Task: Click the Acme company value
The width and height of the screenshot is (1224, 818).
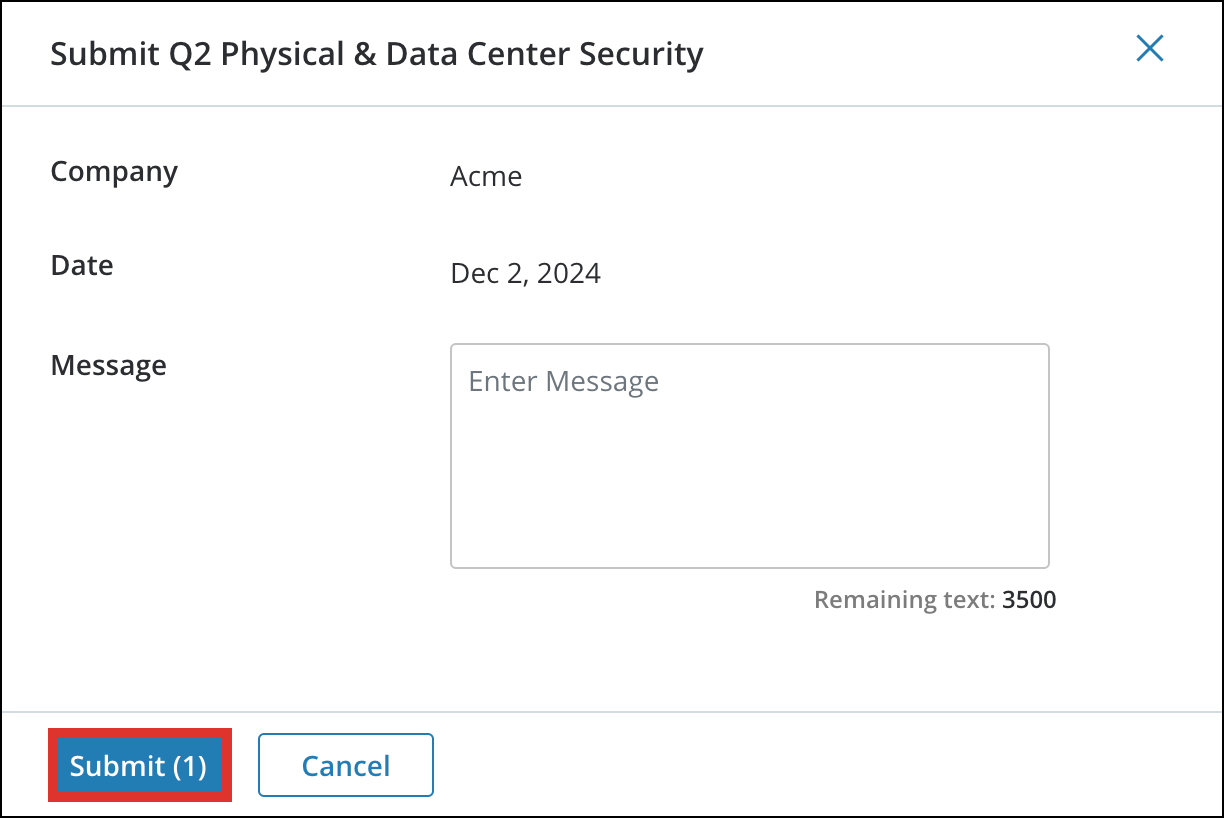Action: tap(486, 177)
